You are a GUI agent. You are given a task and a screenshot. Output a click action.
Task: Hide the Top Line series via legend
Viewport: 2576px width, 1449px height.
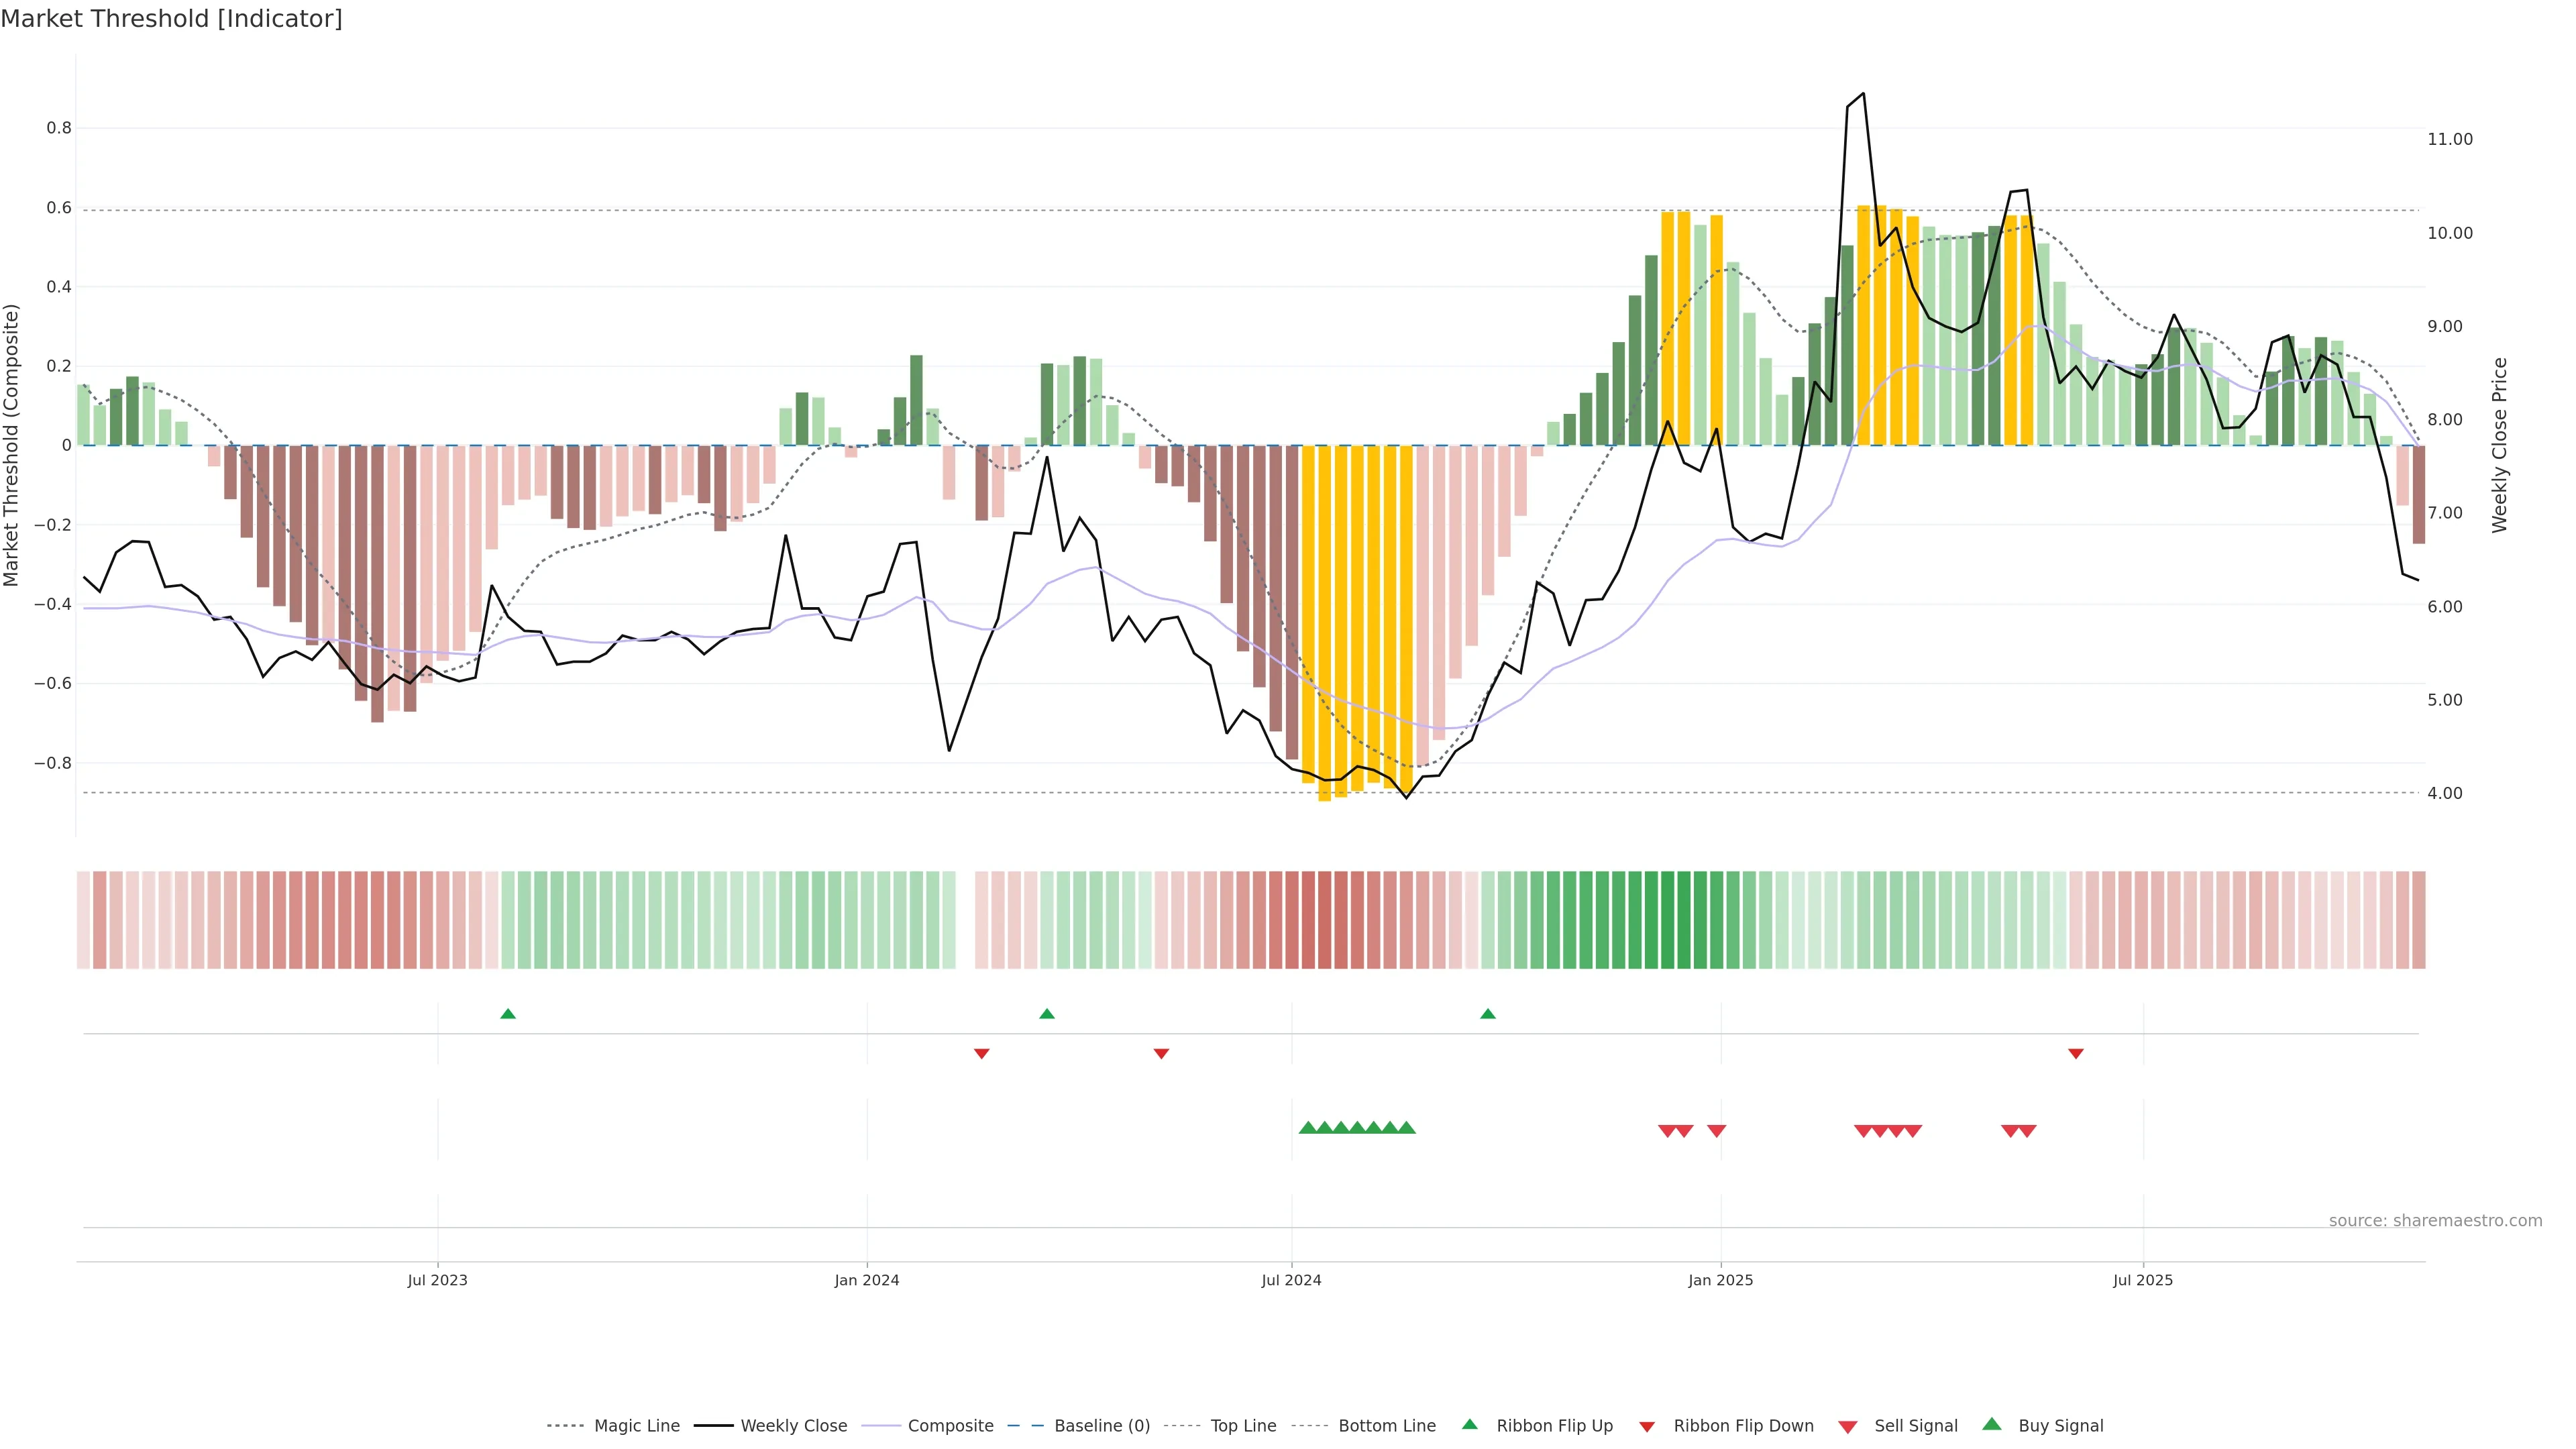[x=1243, y=1426]
